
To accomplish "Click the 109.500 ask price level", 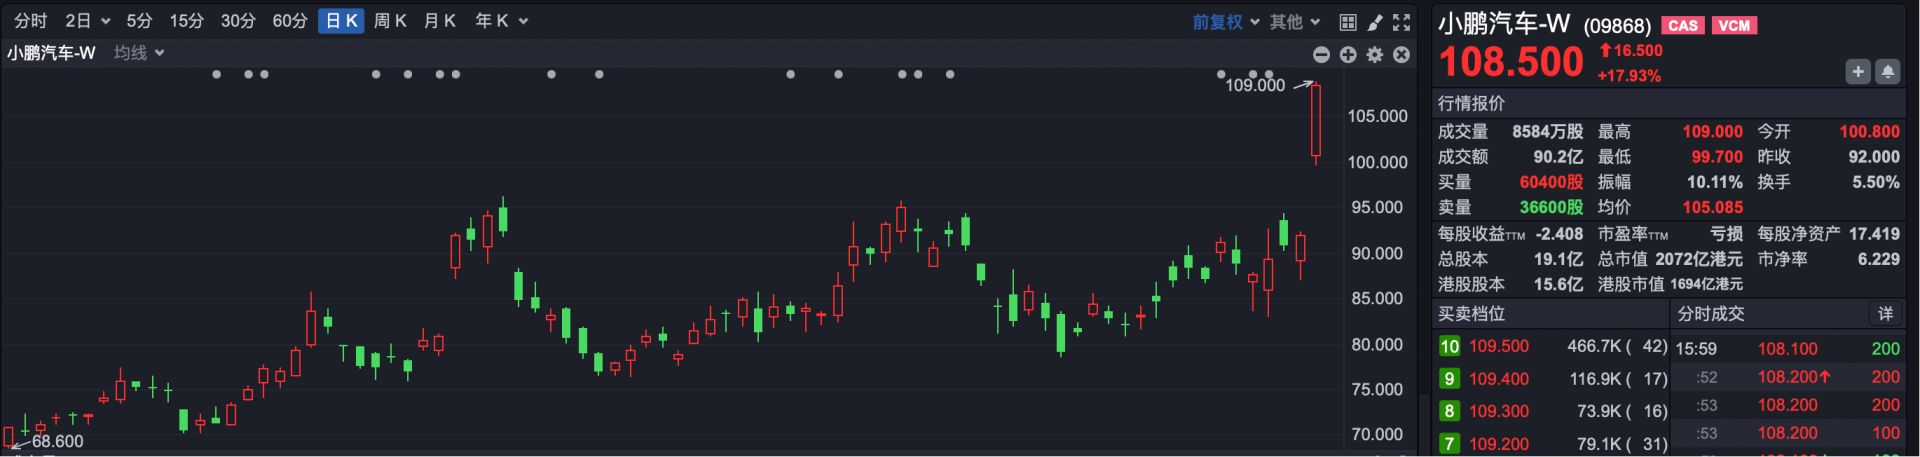I will tap(1498, 347).
